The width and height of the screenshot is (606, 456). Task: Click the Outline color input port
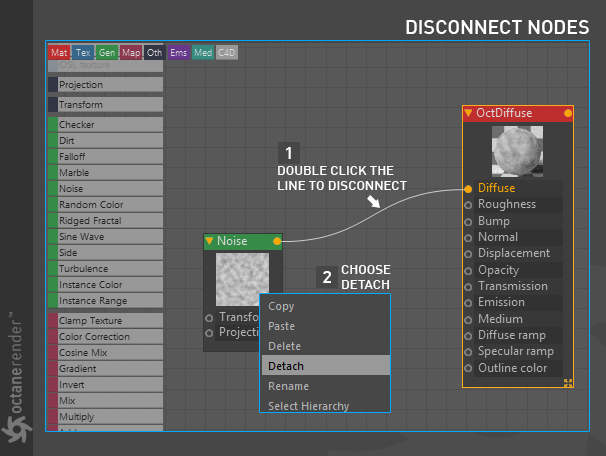[x=468, y=368]
